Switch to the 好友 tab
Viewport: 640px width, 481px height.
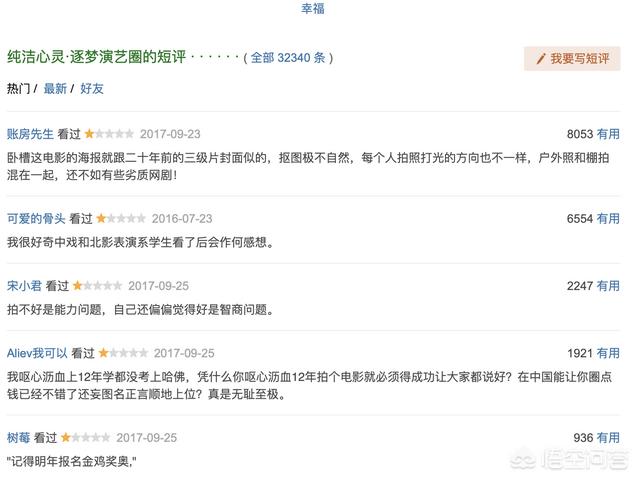(92, 88)
